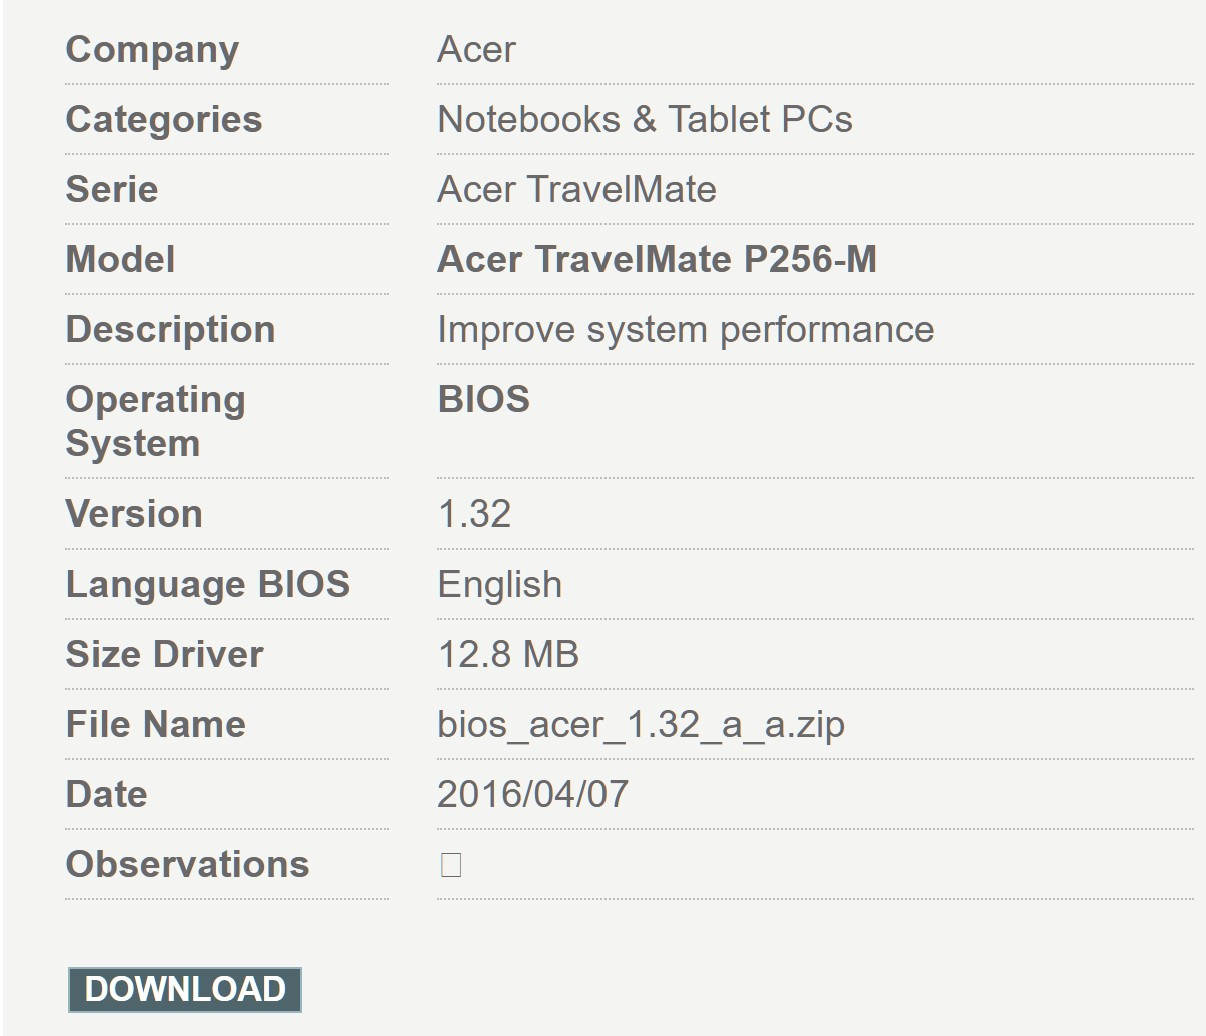Viewport: 1206px width, 1036px height.
Task: Click the Acer TravelMate P256-M model name
Action: point(657,259)
